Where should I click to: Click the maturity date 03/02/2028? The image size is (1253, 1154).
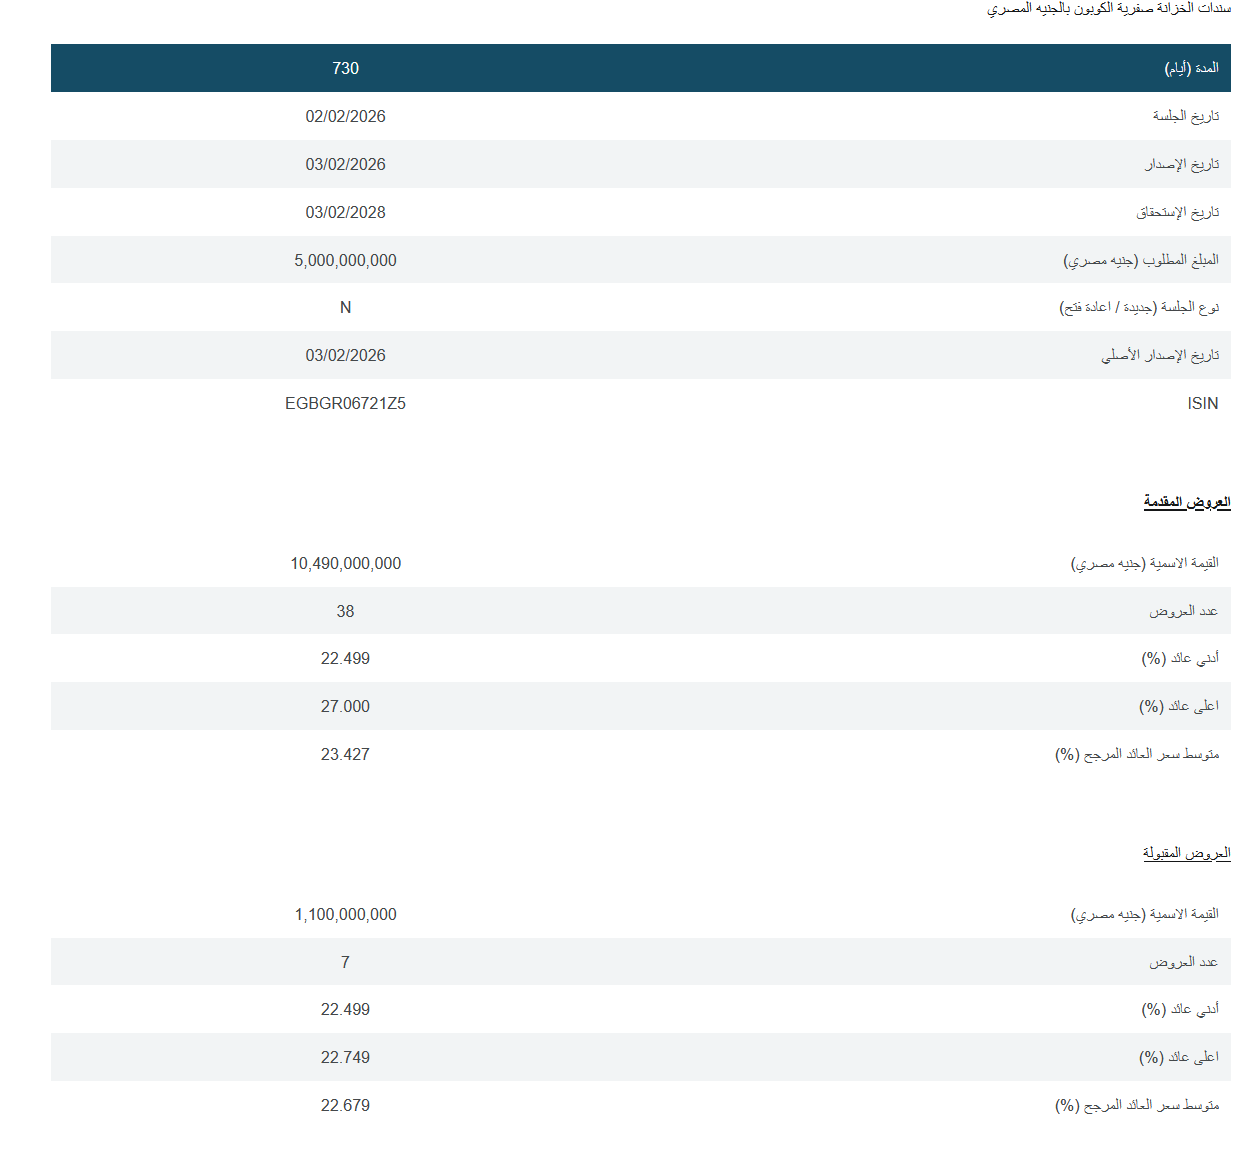click(x=345, y=212)
